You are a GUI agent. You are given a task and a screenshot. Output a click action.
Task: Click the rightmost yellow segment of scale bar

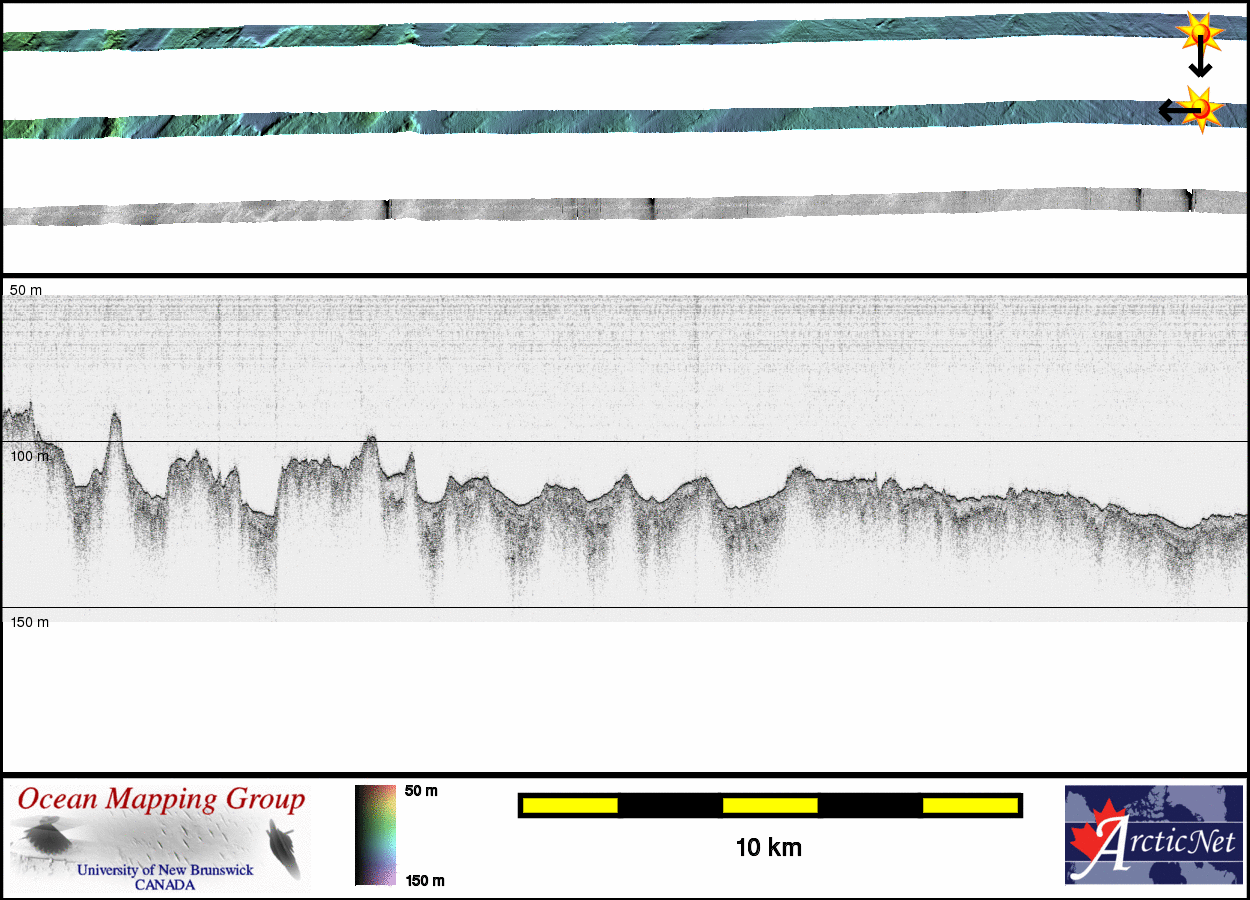(x=969, y=805)
